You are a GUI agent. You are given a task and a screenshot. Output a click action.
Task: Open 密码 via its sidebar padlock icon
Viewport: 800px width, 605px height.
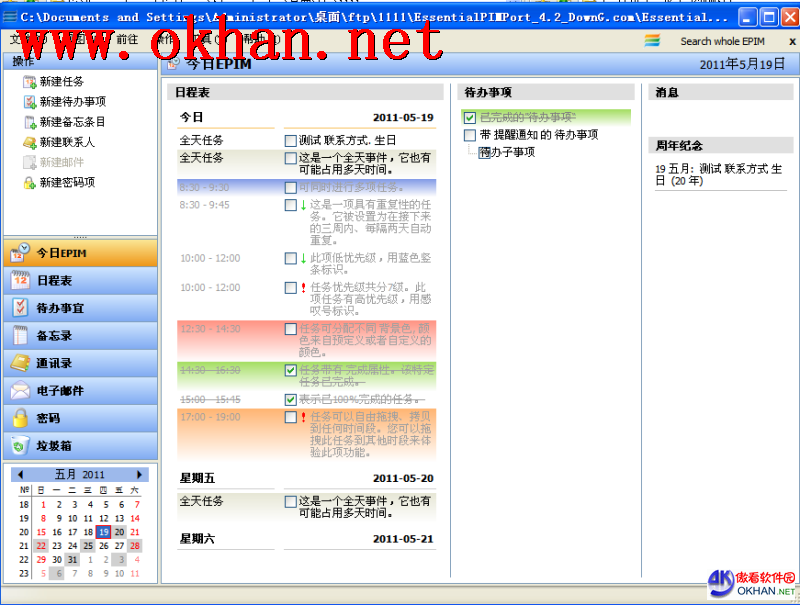[x=20, y=418]
